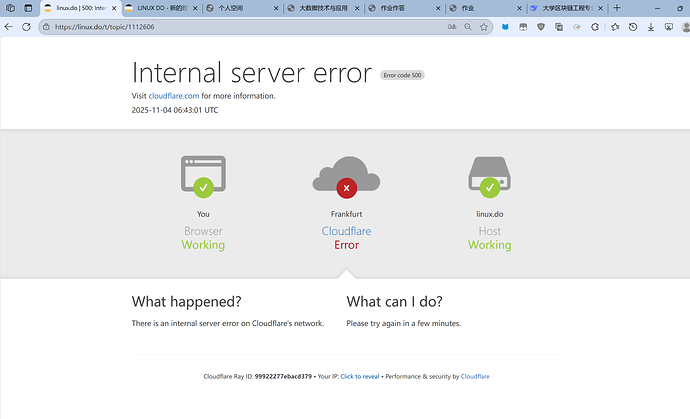The width and height of the screenshot is (690, 419).
Task: Open the user profile avatar
Action: (686, 27)
